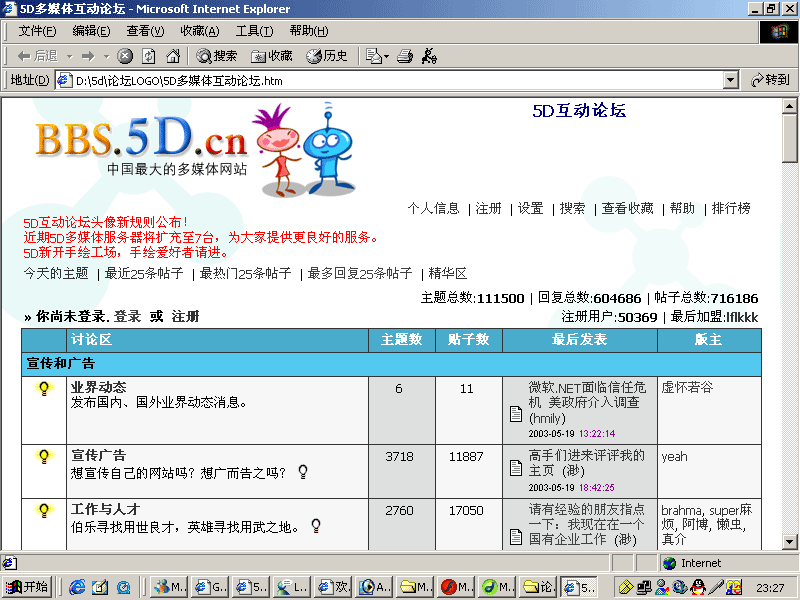Click the taskbar clock showing 23:27
The height and width of the screenshot is (600, 800).
770,588
